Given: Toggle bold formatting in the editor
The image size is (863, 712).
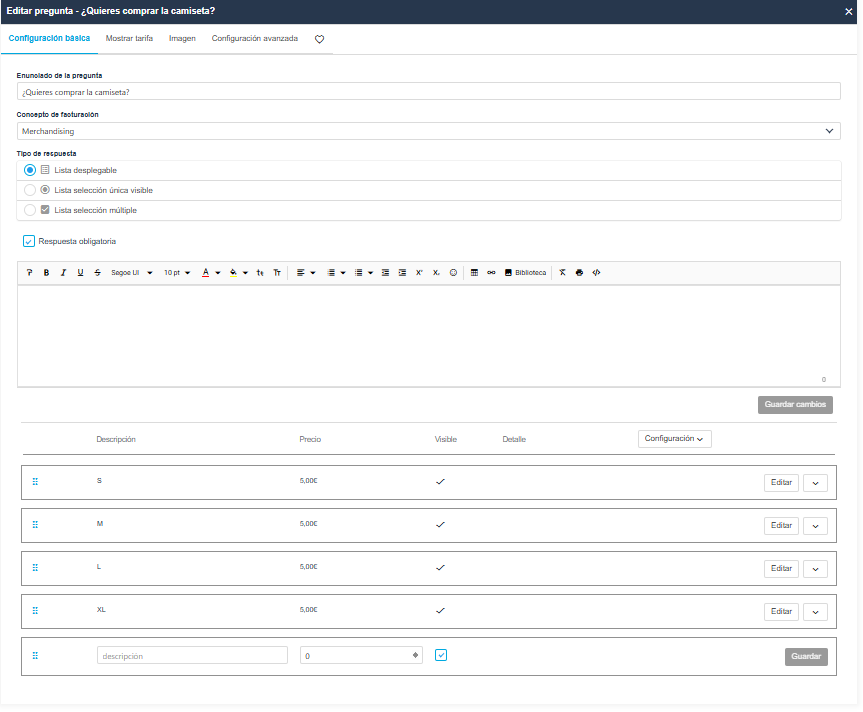Looking at the screenshot, I should click(46, 273).
